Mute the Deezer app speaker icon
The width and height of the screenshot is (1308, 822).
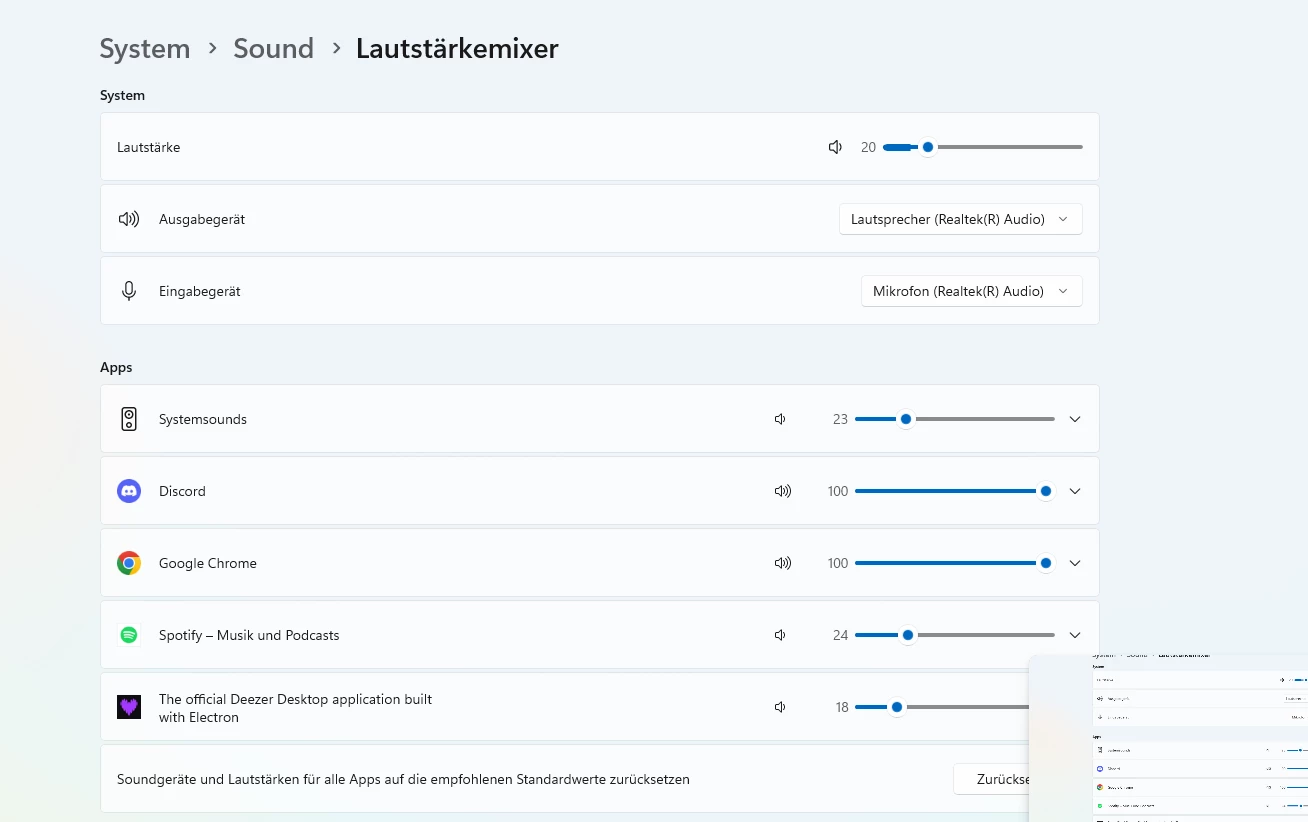[780, 707]
